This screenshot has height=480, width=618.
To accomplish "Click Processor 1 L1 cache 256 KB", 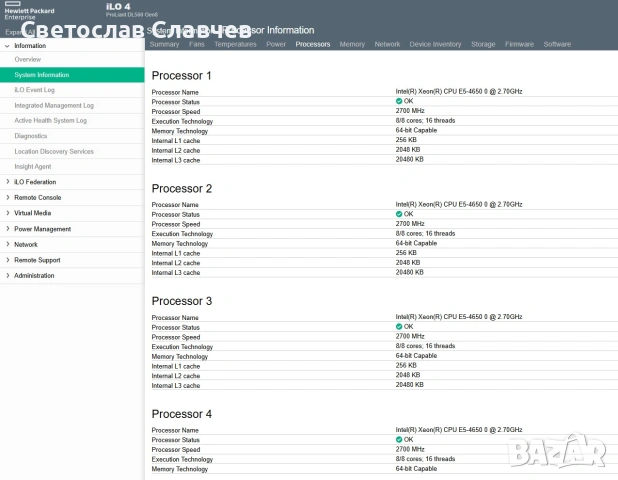I will (x=406, y=140).
